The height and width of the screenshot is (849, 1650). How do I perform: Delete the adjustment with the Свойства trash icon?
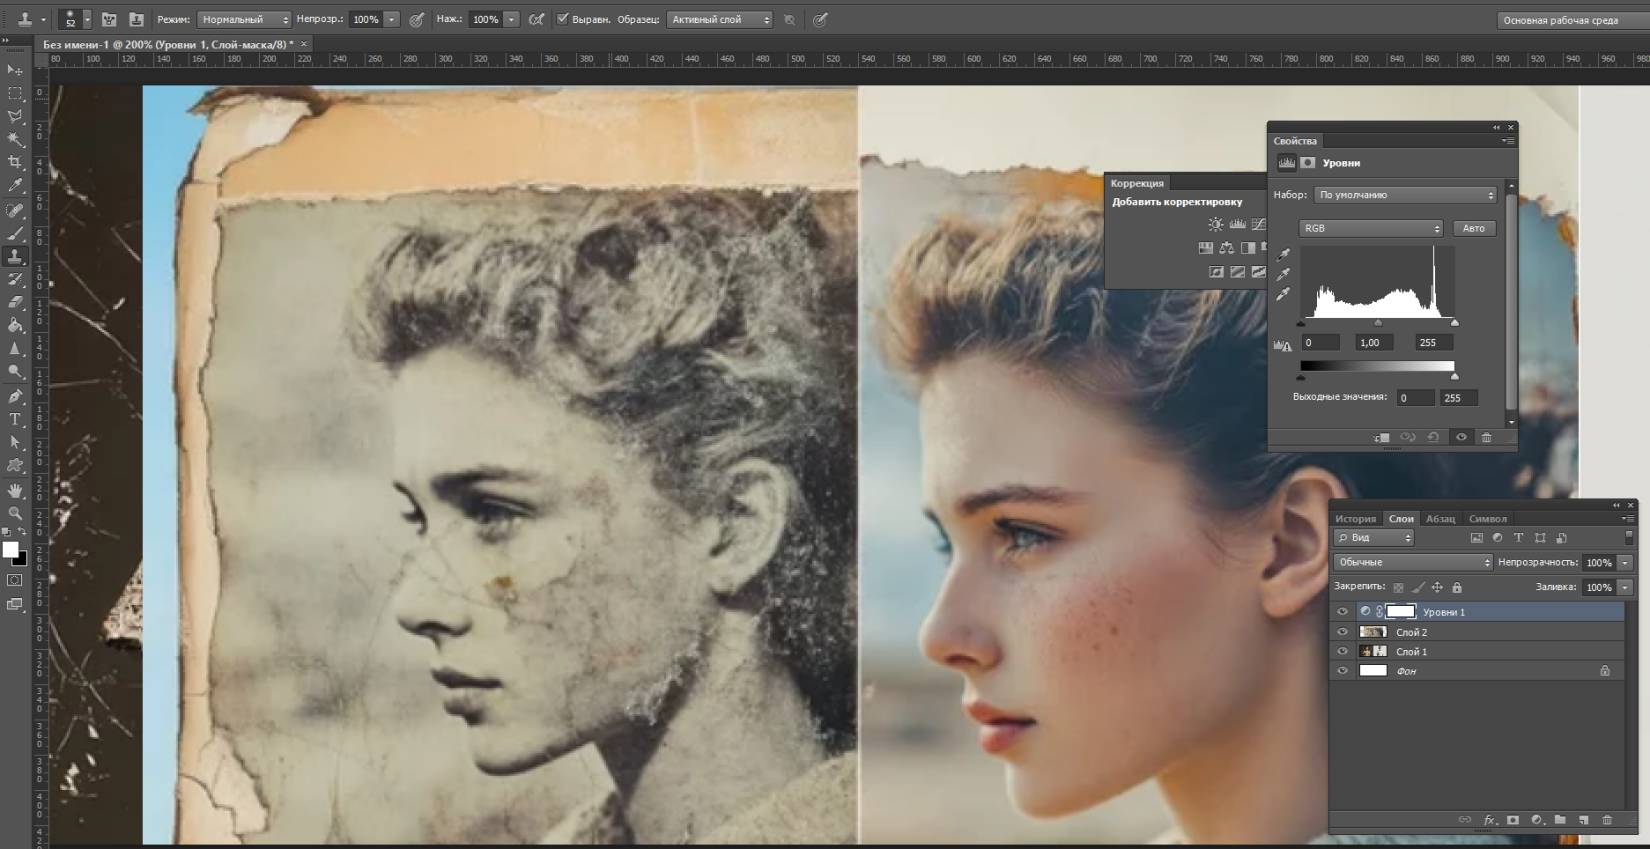[1486, 437]
